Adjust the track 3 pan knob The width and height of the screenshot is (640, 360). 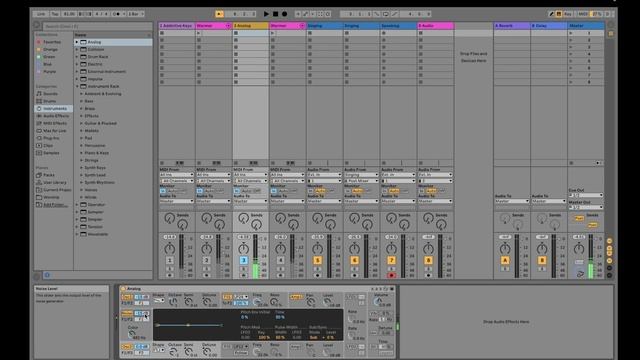244,248
